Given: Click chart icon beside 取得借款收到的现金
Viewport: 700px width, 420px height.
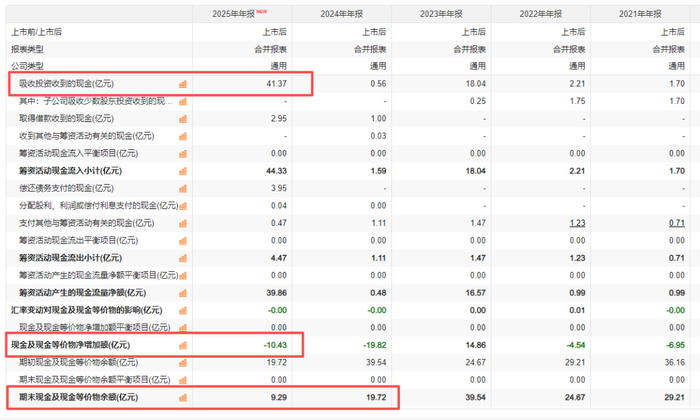Looking at the screenshot, I should (183, 119).
